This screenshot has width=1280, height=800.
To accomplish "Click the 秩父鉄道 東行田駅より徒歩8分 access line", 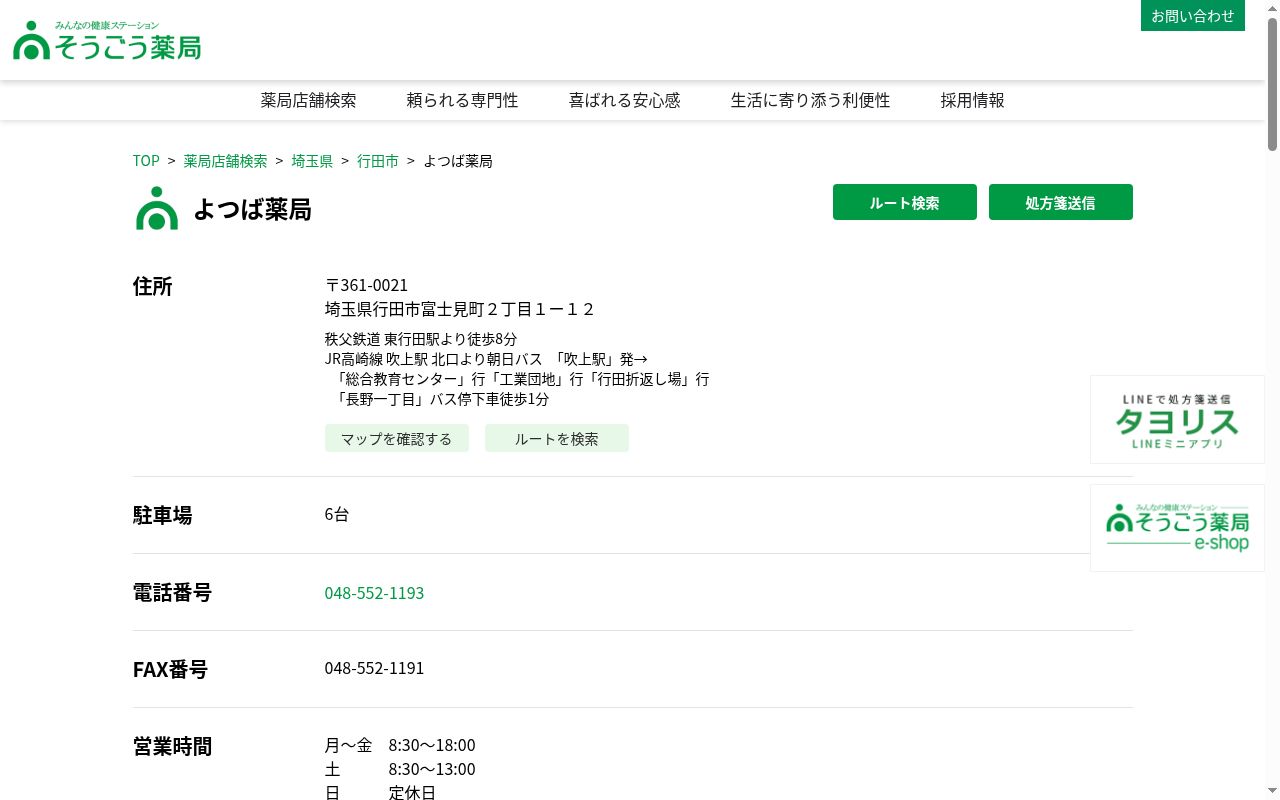I will coord(421,339).
